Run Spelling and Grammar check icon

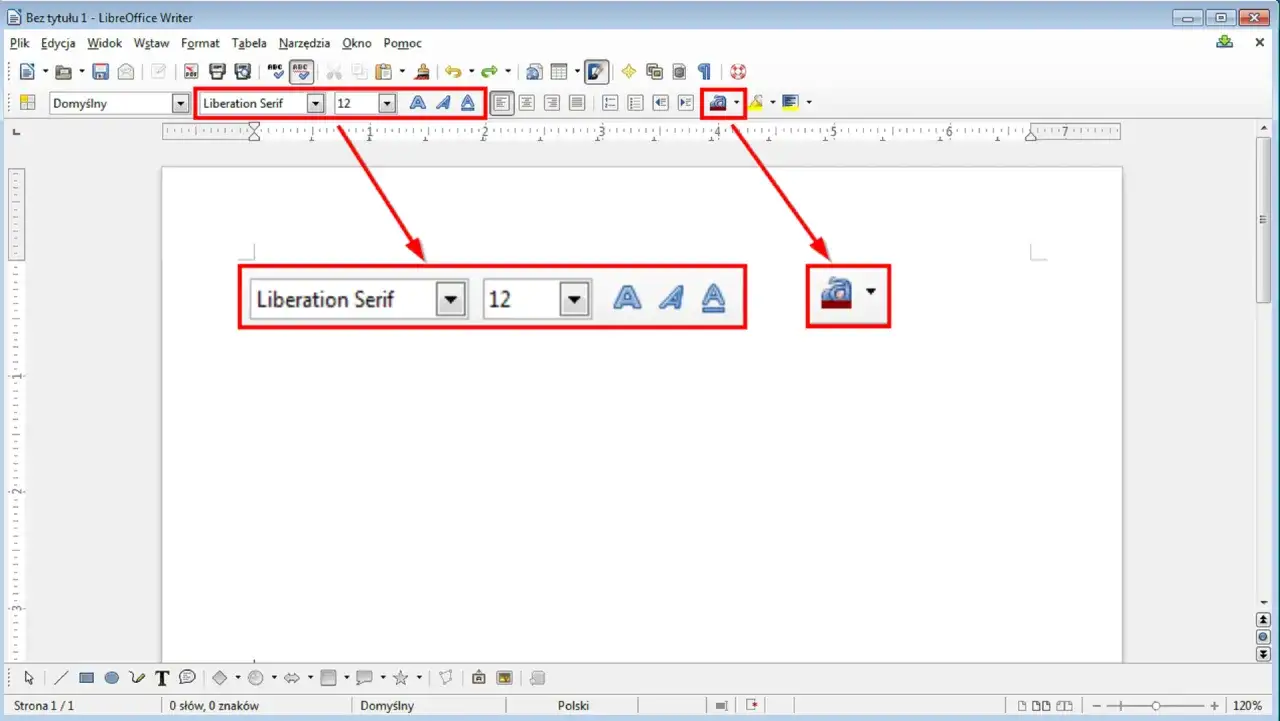tap(276, 71)
